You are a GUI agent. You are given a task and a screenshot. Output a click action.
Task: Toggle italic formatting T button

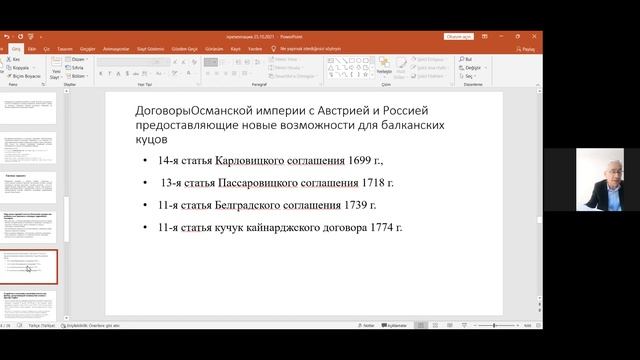pos(109,73)
